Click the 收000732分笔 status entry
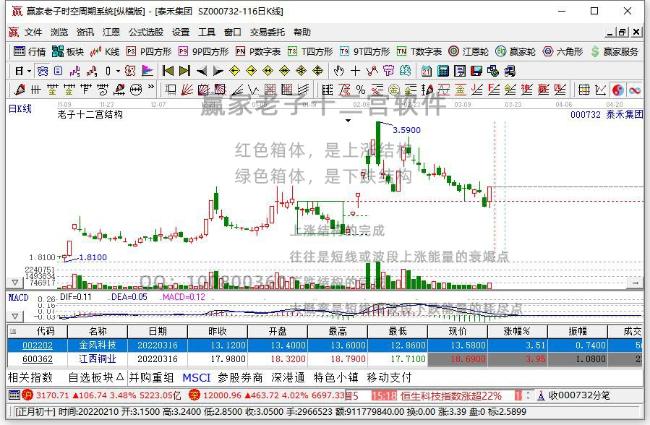The image size is (650, 425). pyautogui.click(x=579, y=396)
